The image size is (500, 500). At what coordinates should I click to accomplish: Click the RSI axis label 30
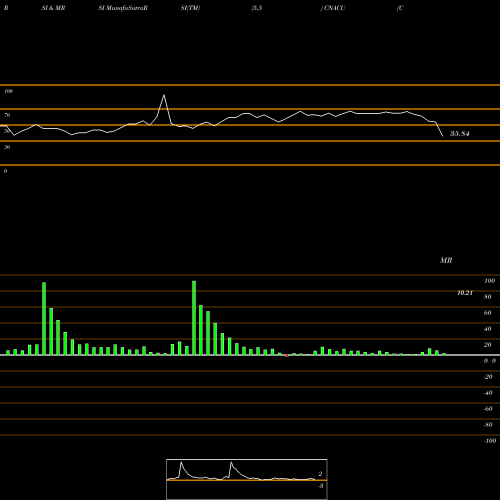7,147
